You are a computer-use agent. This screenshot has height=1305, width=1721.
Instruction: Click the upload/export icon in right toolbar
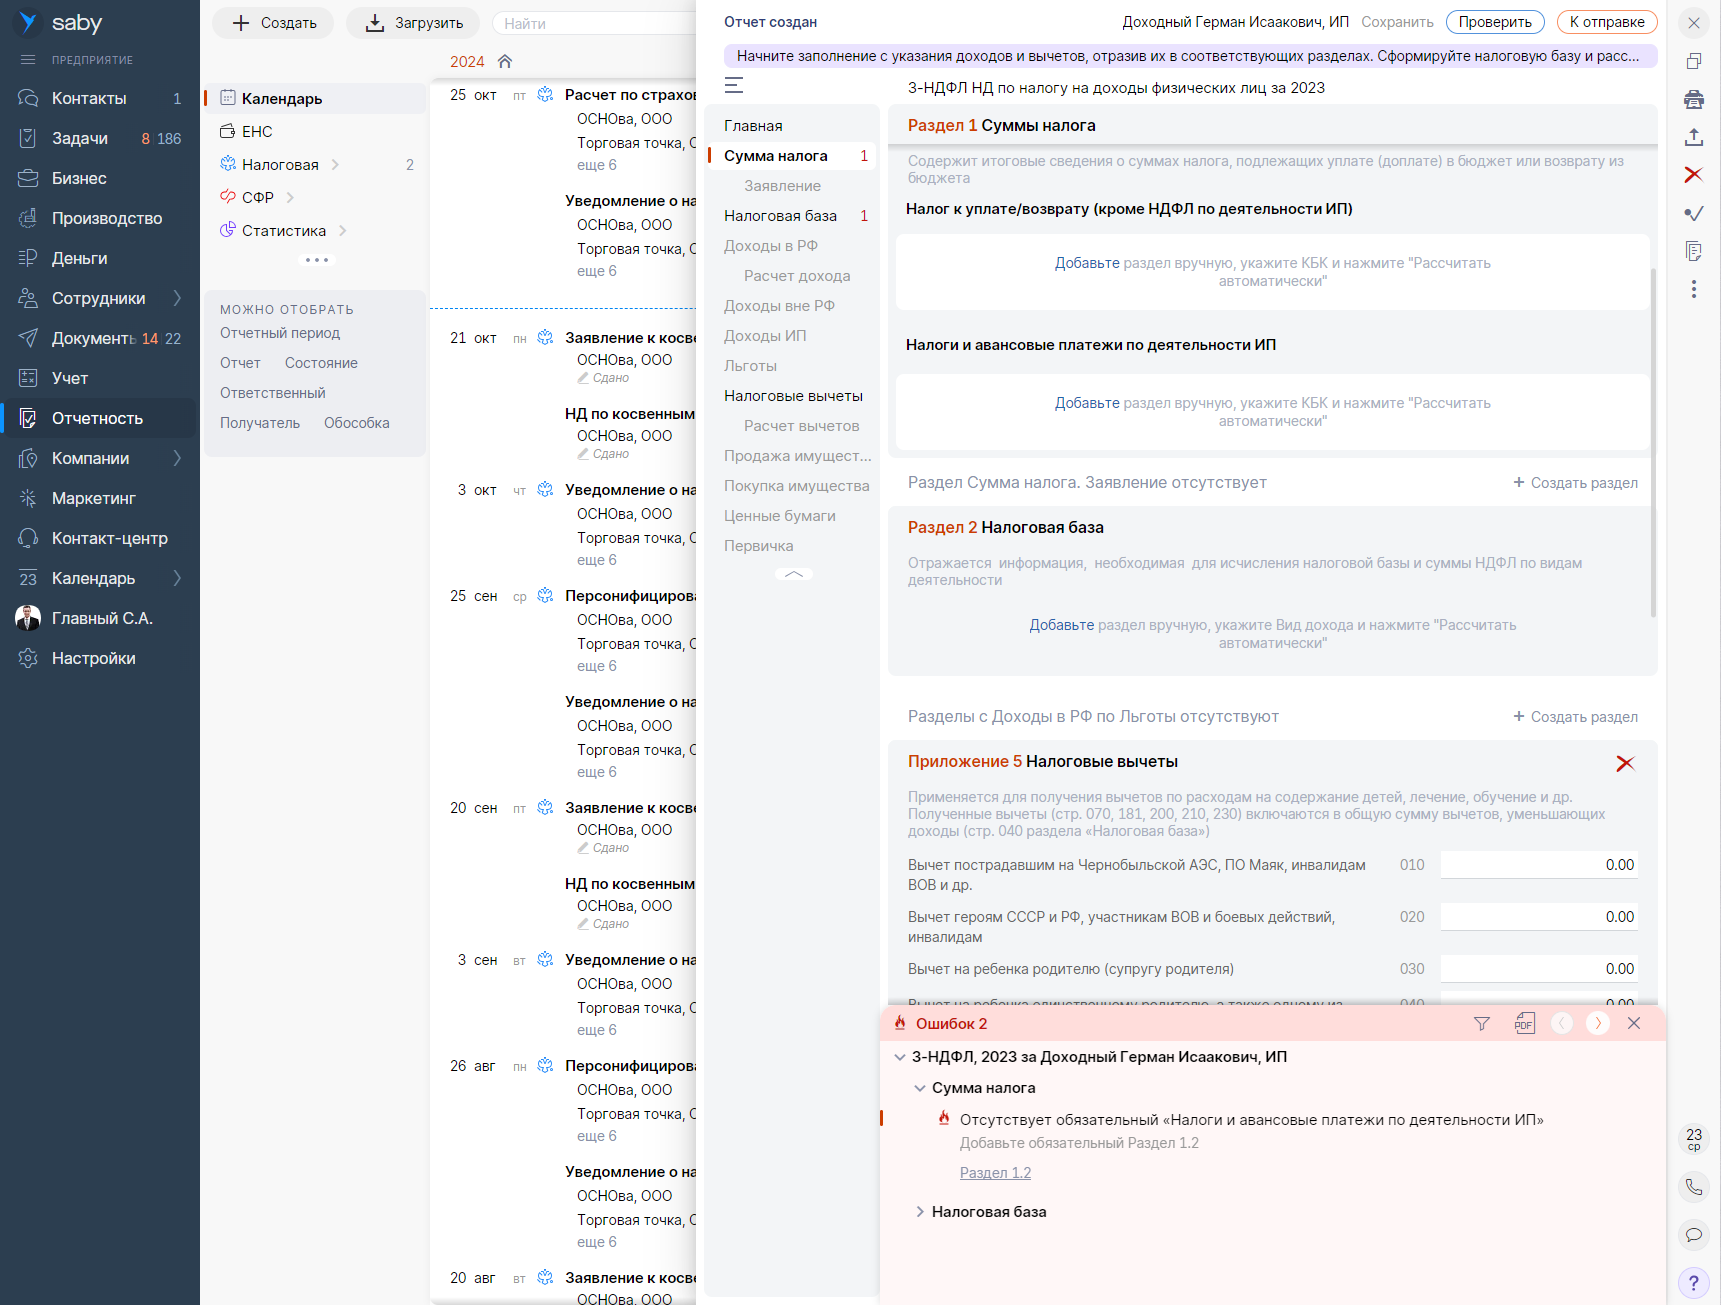[x=1693, y=137]
